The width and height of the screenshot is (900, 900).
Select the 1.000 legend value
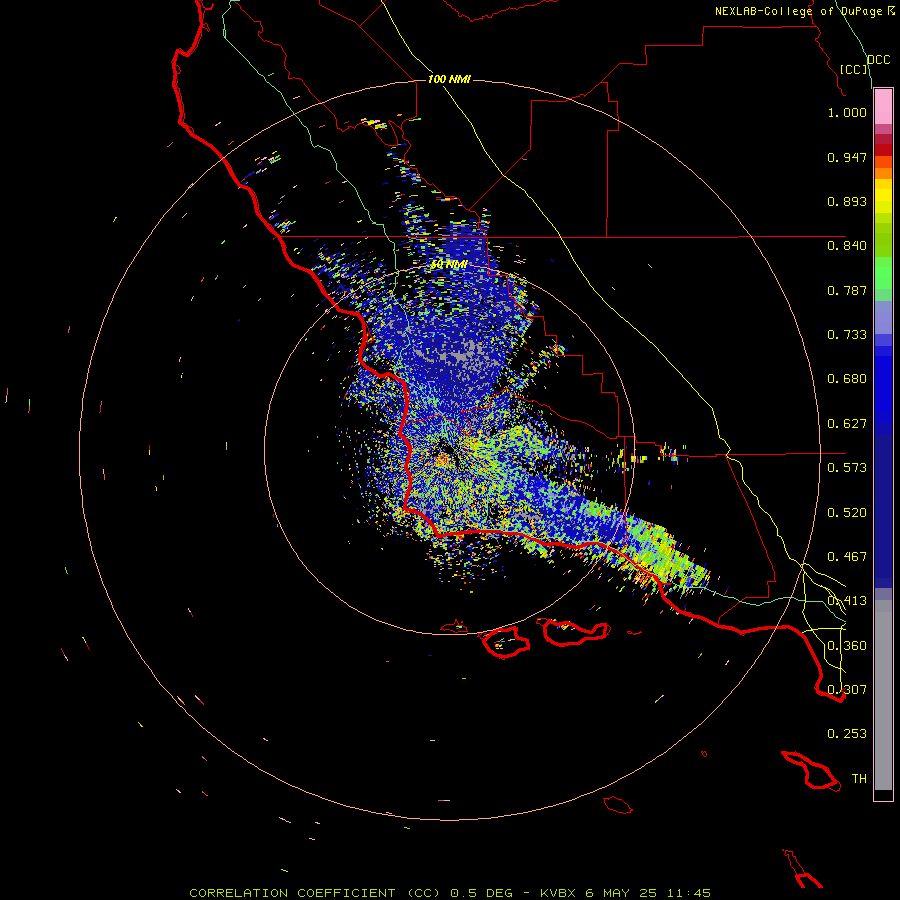click(x=847, y=112)
